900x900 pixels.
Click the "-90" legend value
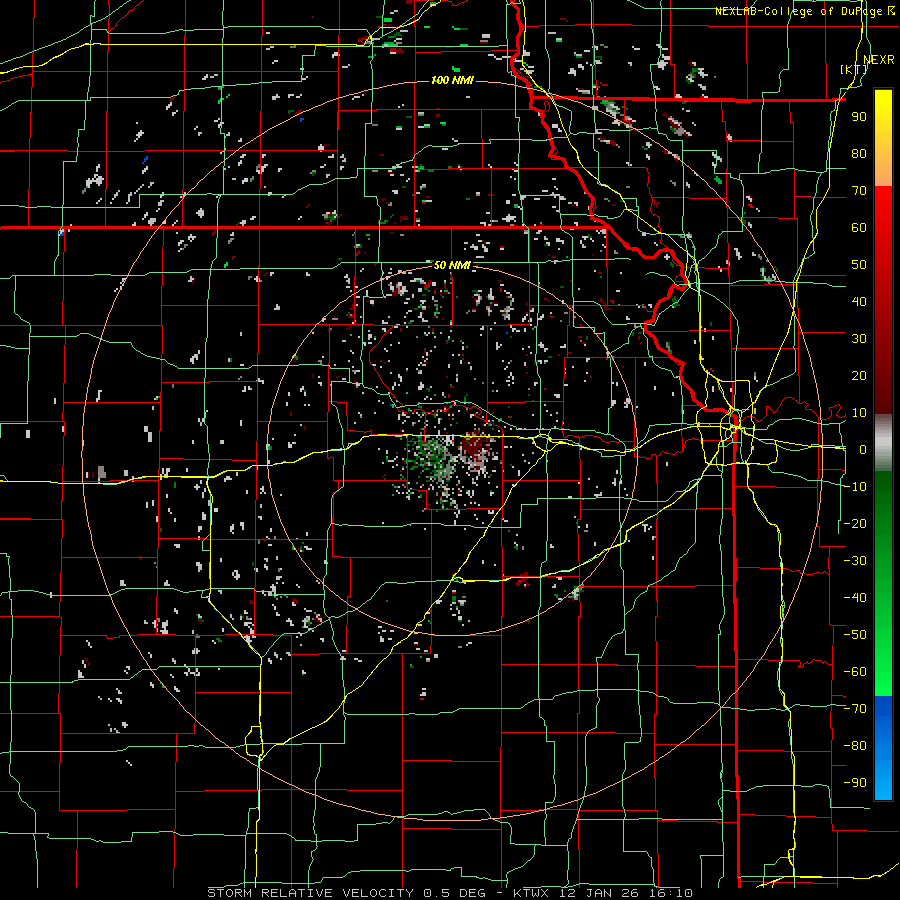855,783
